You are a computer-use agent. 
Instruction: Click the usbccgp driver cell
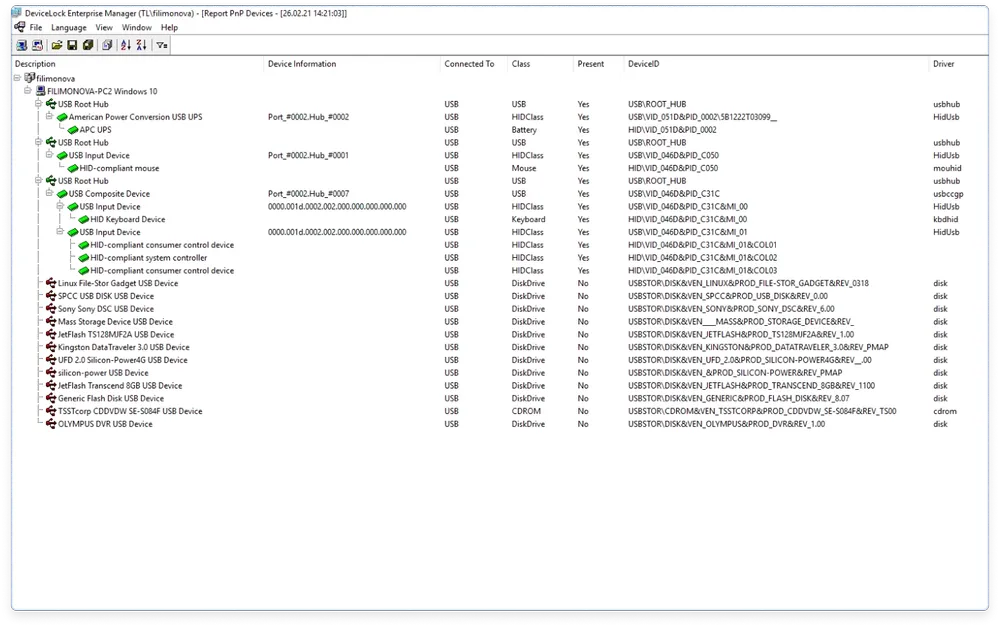[948, 194]
